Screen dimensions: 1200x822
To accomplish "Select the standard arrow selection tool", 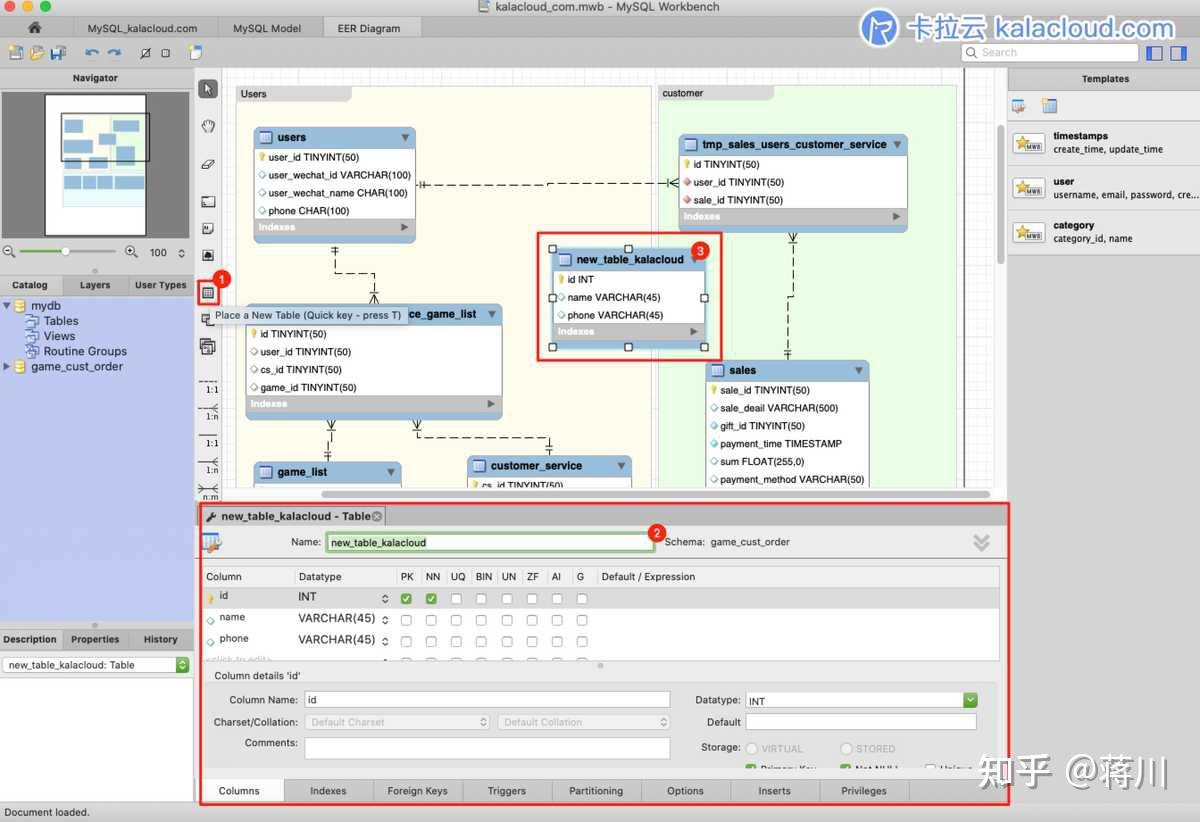I will pos(208,89).
